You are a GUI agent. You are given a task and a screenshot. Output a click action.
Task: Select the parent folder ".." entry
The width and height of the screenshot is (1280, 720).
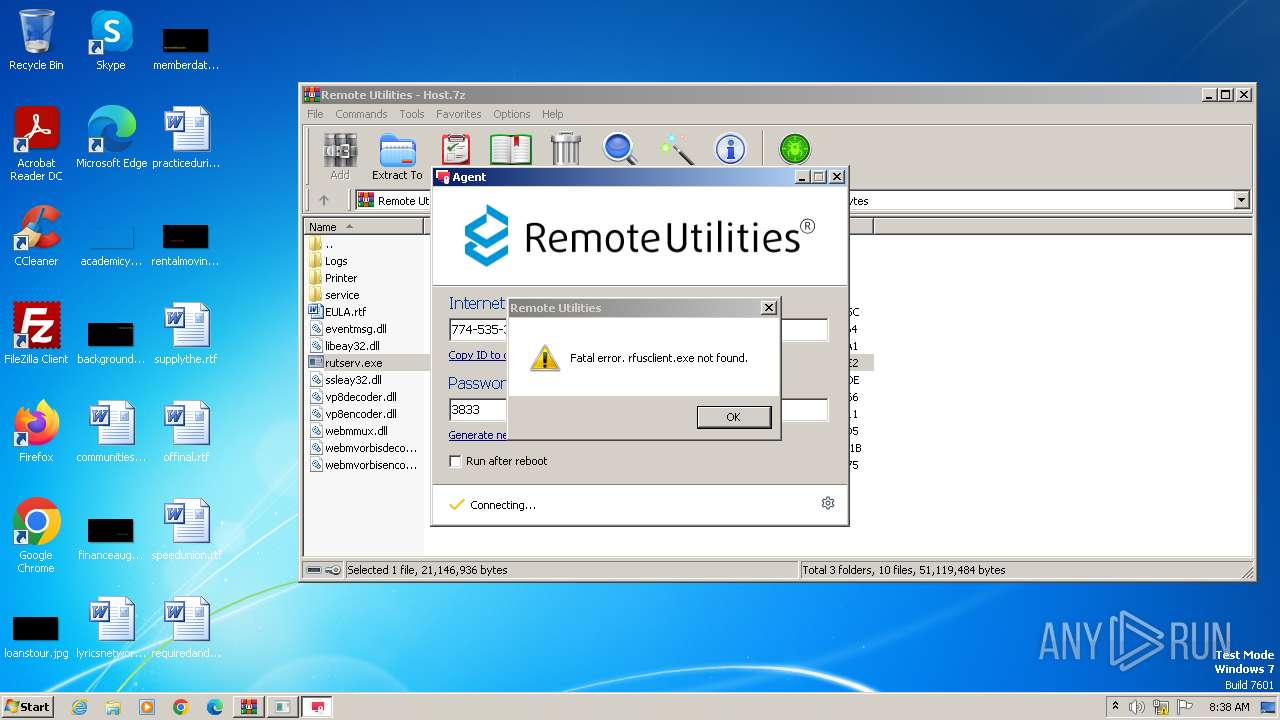click(x=329, y=244)
